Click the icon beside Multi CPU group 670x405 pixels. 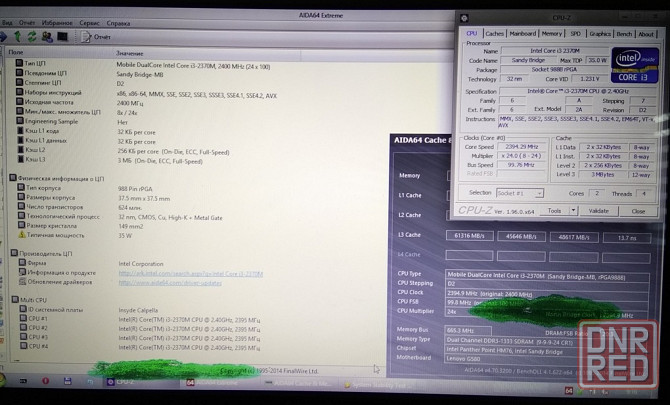coord(15,299)
